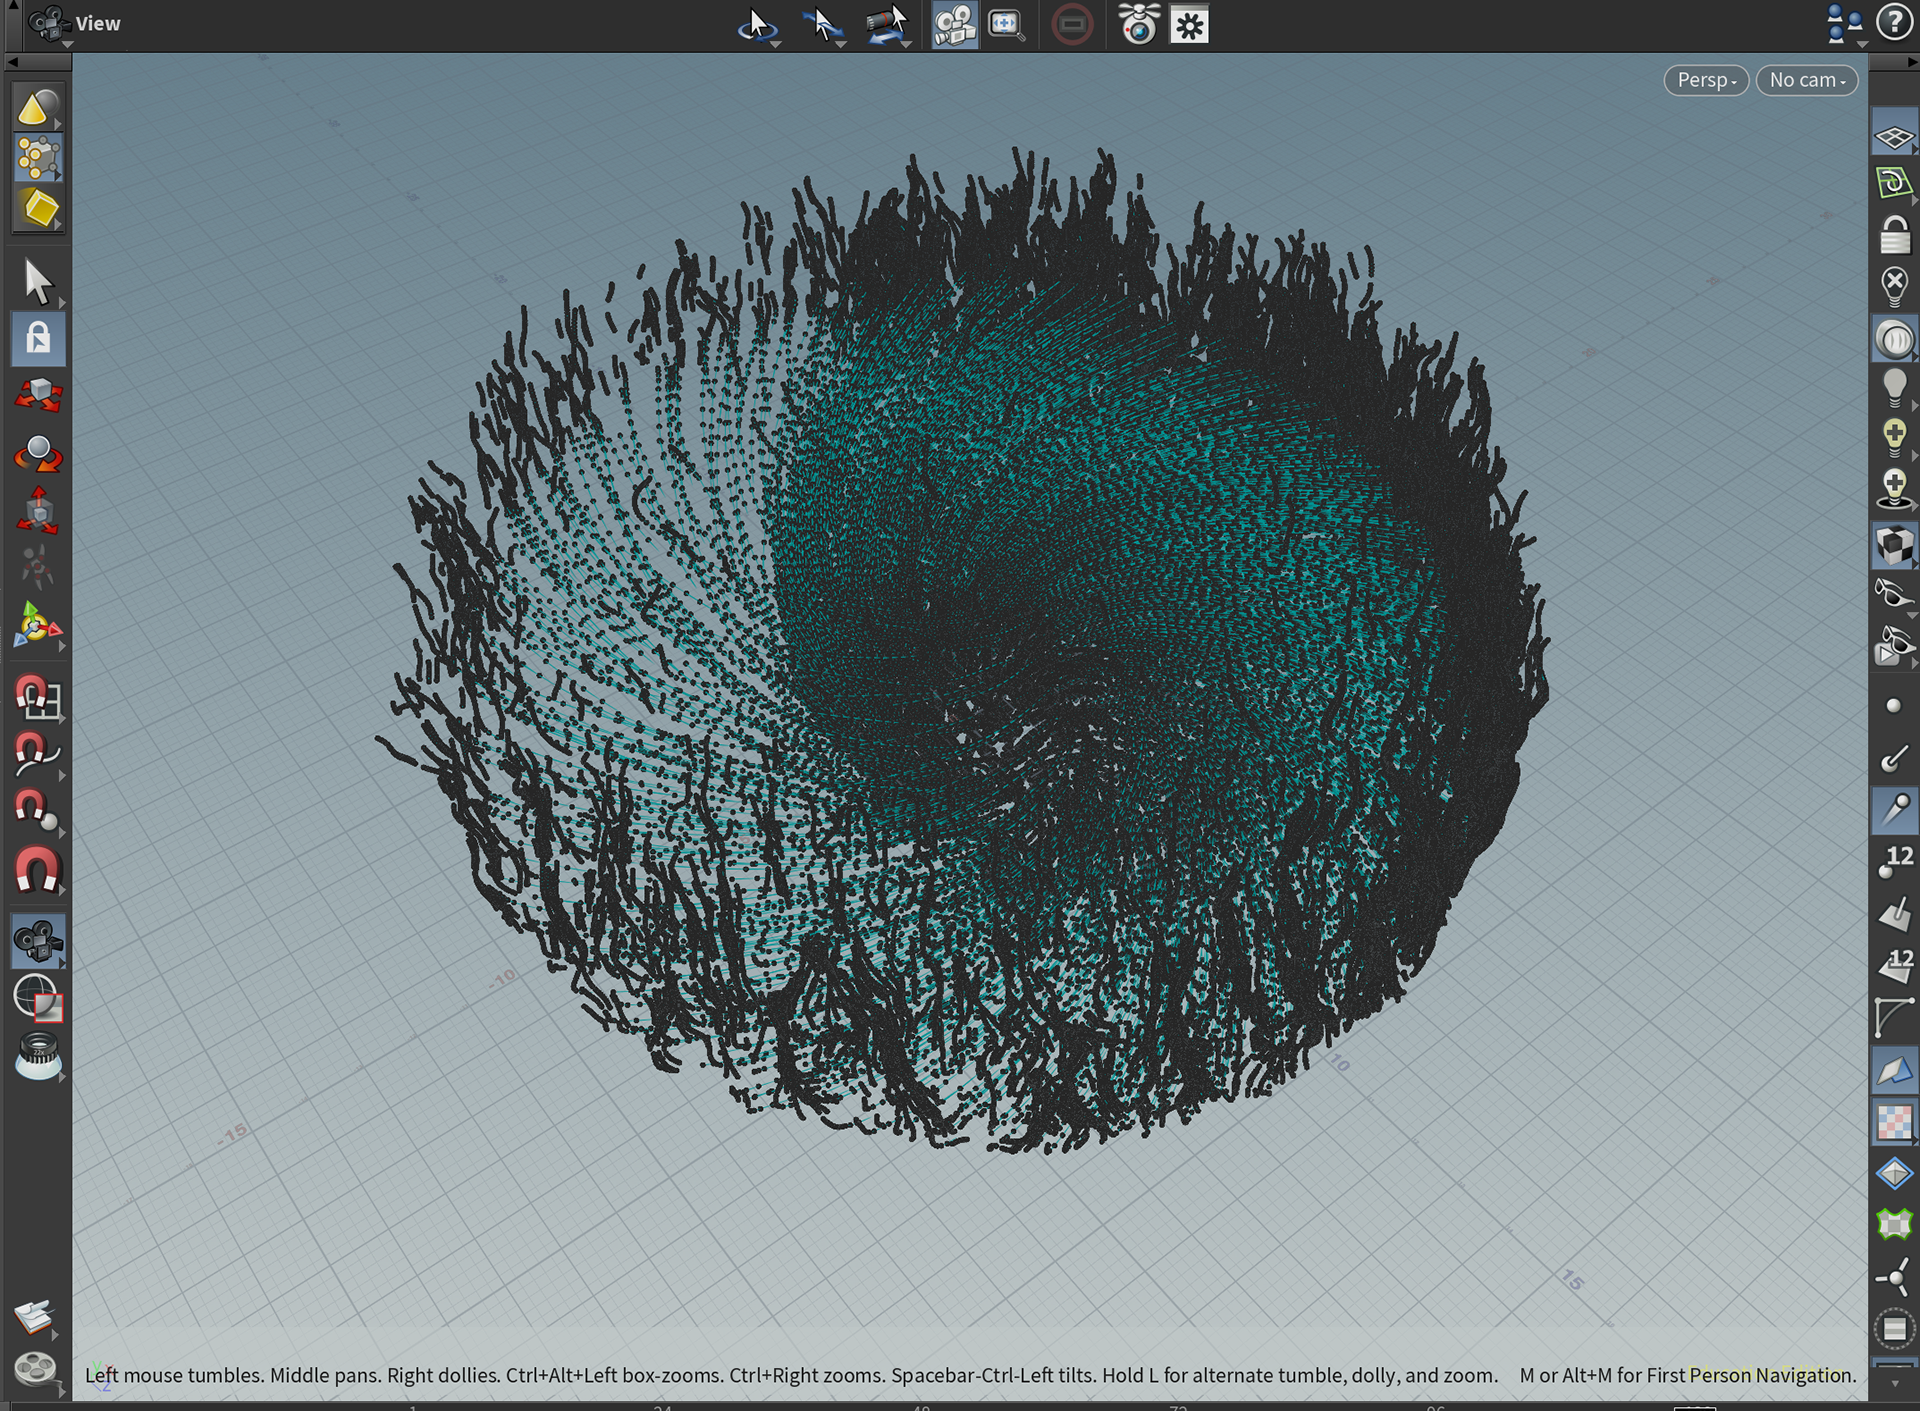The image size is (1920, 1411).
Task: Toggle the construction plane grid icon
Action: click(x=1893, y=137)
